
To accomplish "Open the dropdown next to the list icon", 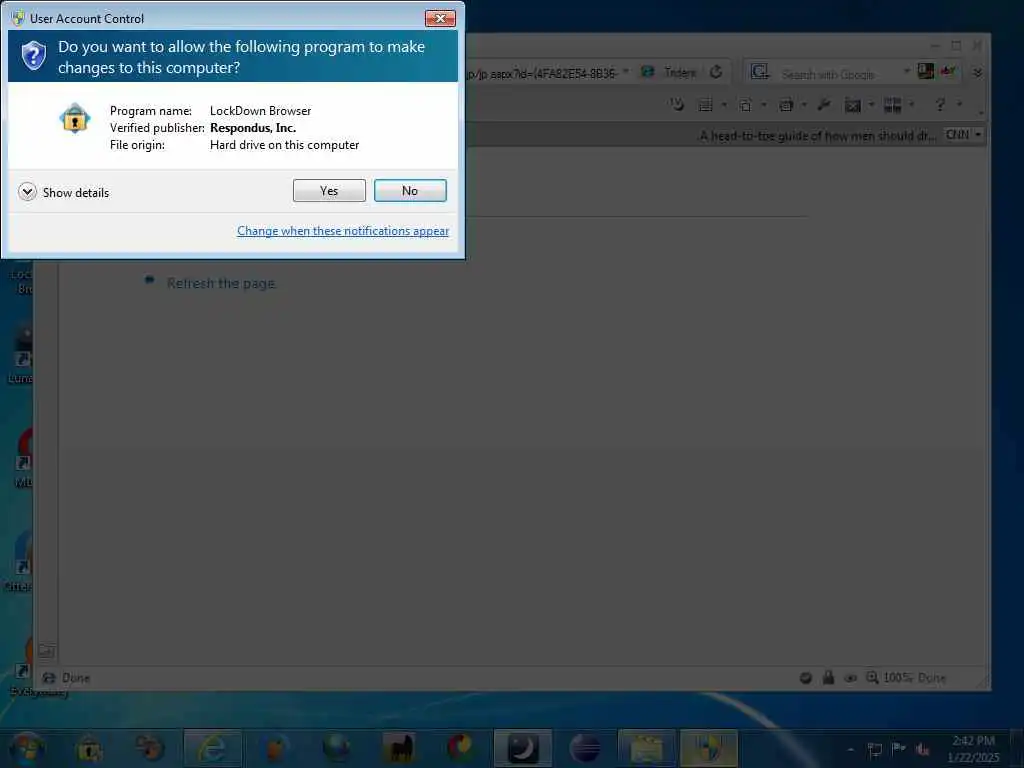I will click(724, 104).
